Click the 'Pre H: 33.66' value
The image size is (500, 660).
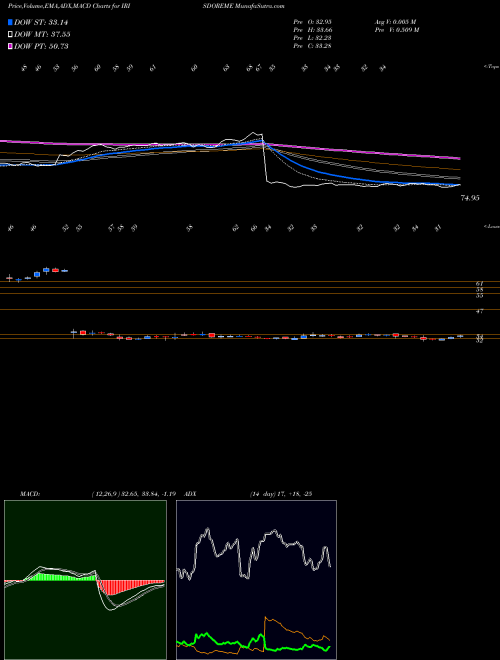[312, 30]
